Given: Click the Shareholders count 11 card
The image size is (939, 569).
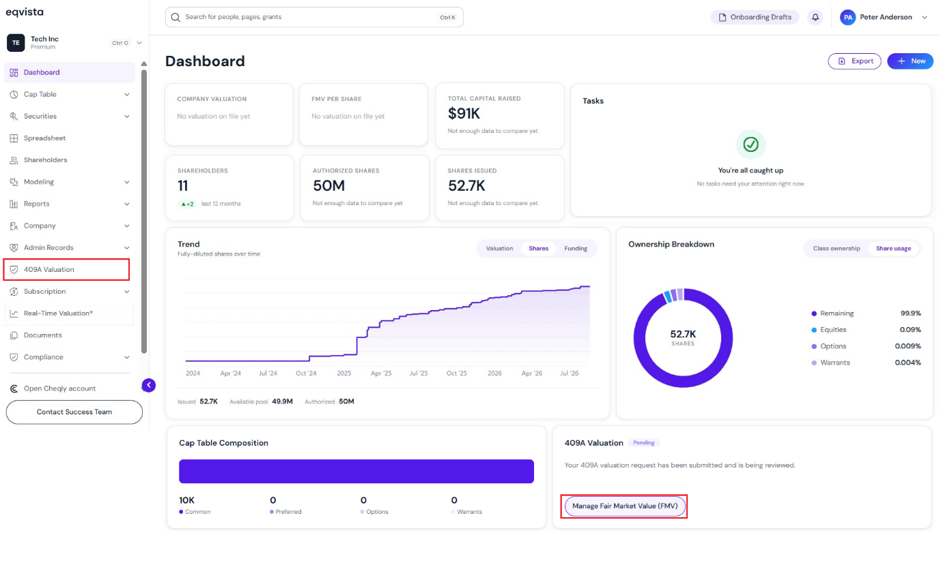Looking at the screenshot, I should point(229,188).
